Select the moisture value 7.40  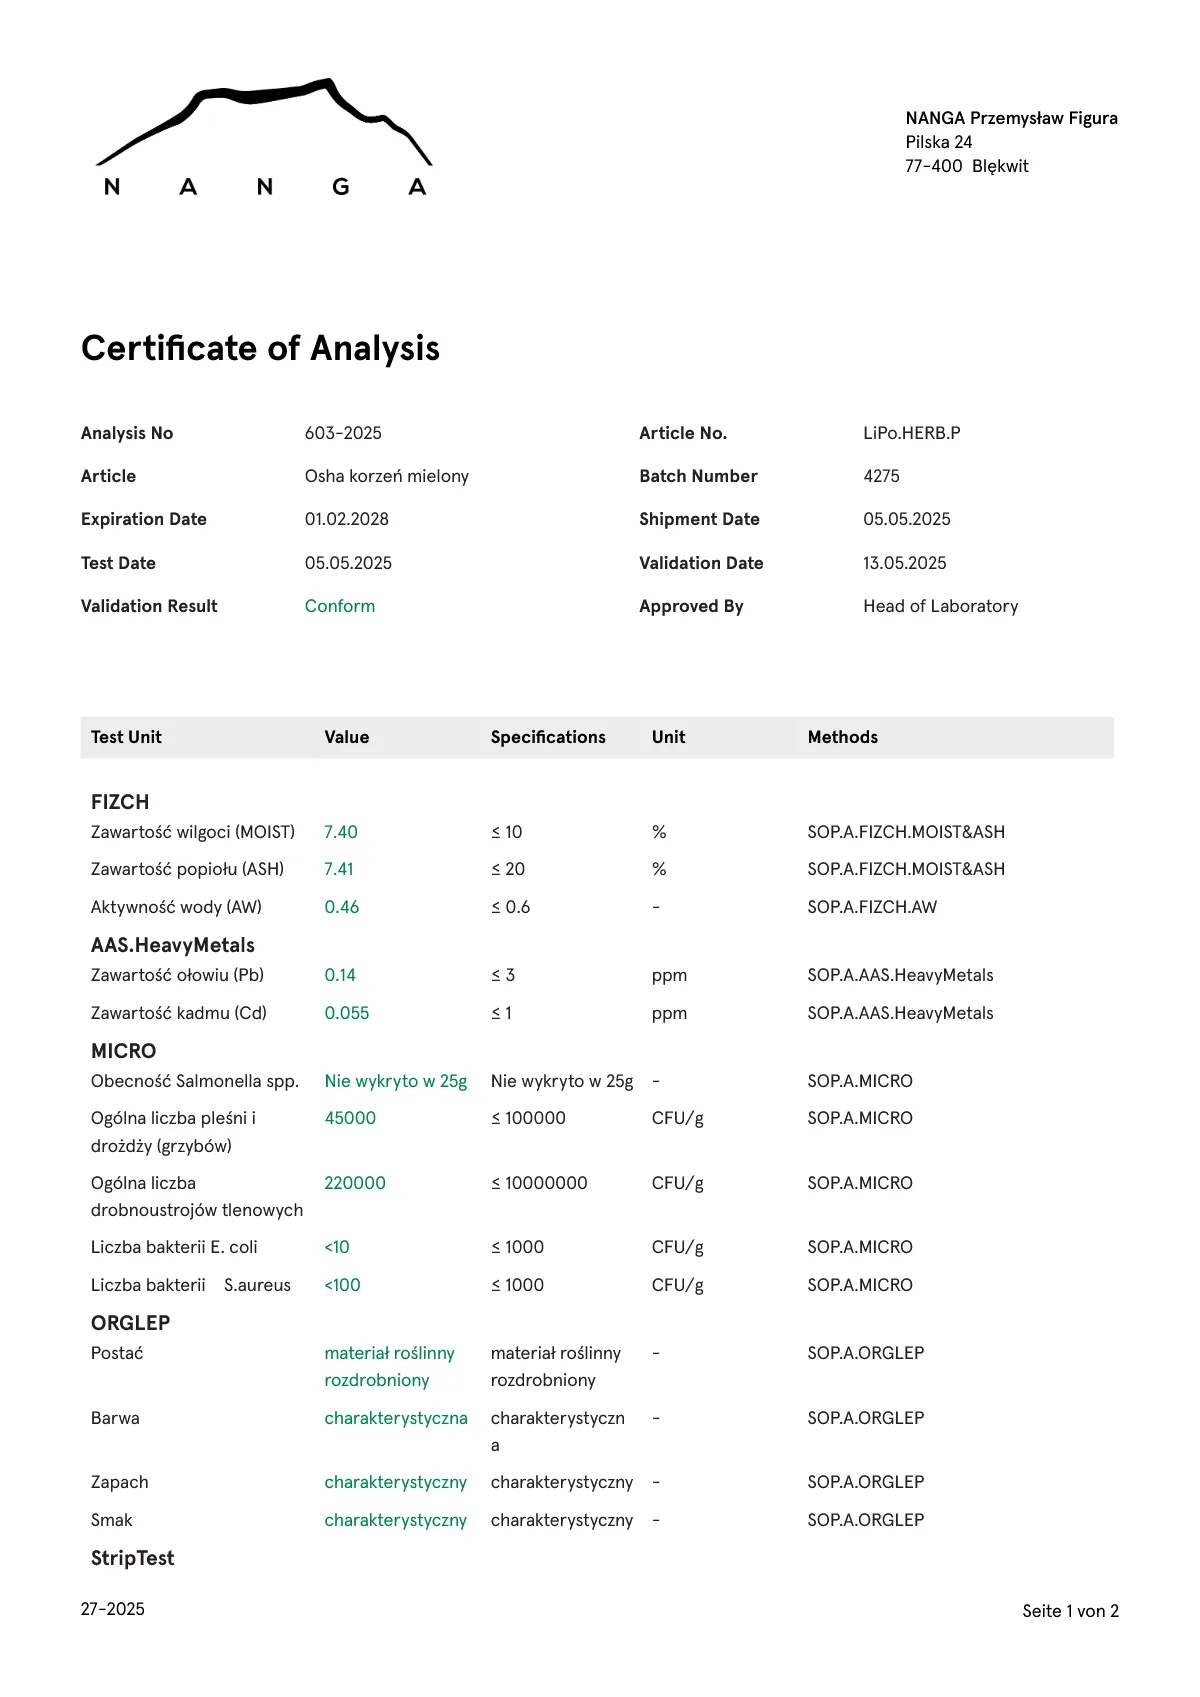[341, 832]
